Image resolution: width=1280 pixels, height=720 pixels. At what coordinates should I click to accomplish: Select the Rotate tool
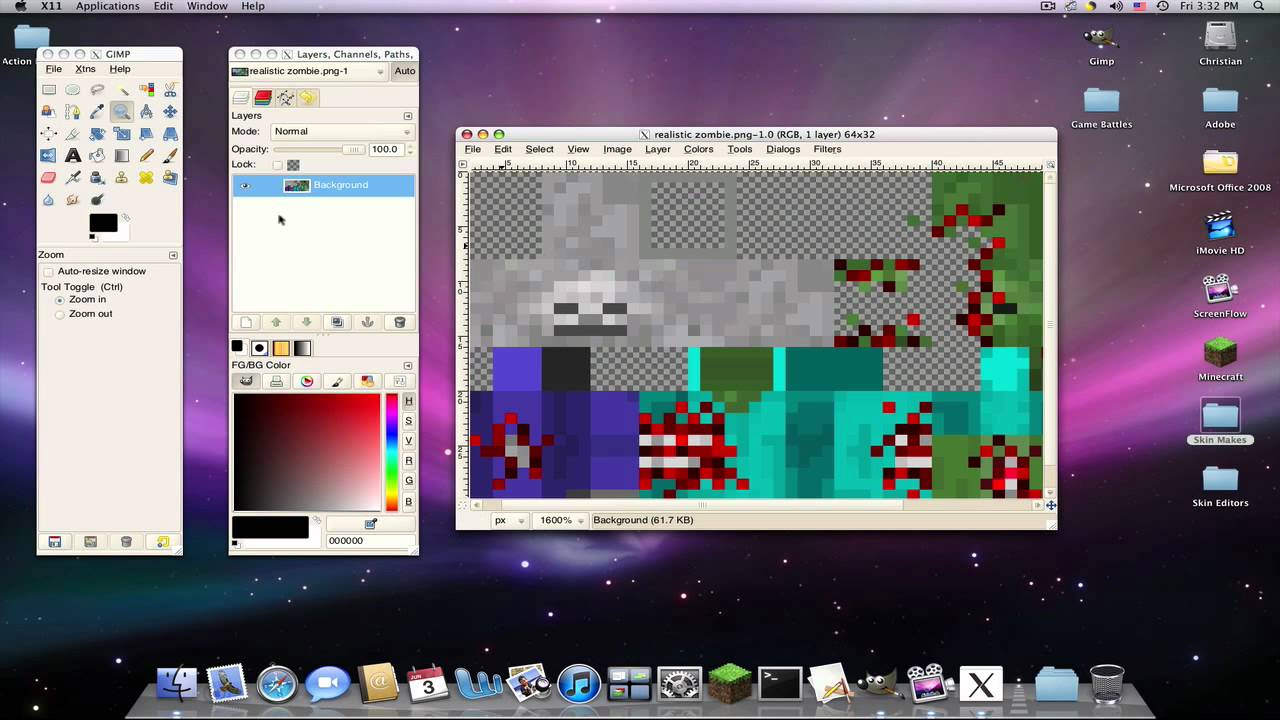point(97,134)
